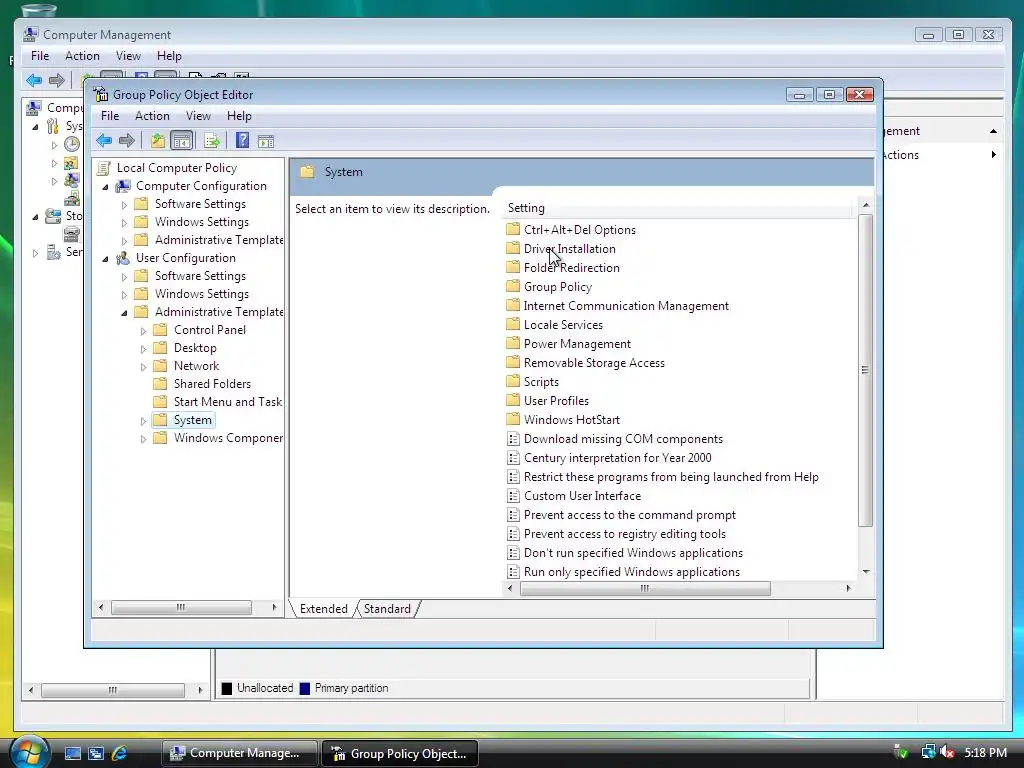The image size is (1024, 768).
Task: Click Local Computer Policy root icon
Action: click(x=103, y=168)
